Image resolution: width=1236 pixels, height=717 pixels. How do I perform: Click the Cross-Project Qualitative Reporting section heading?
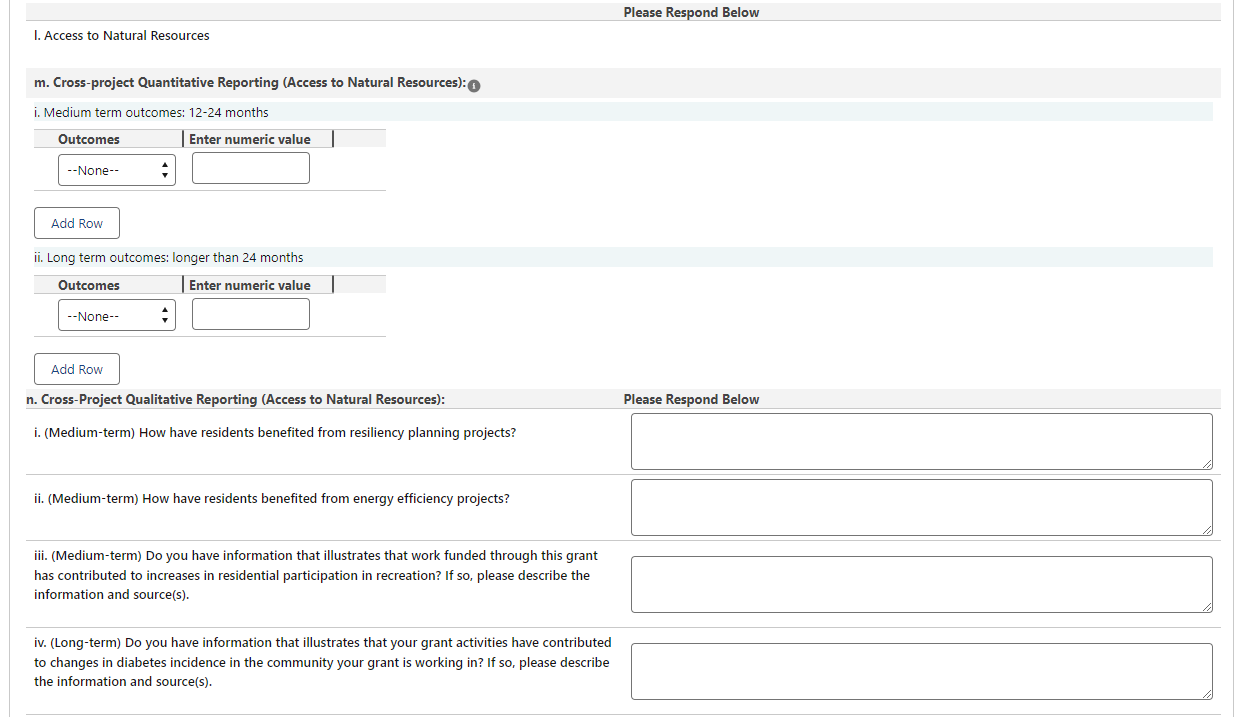(235, 400)
